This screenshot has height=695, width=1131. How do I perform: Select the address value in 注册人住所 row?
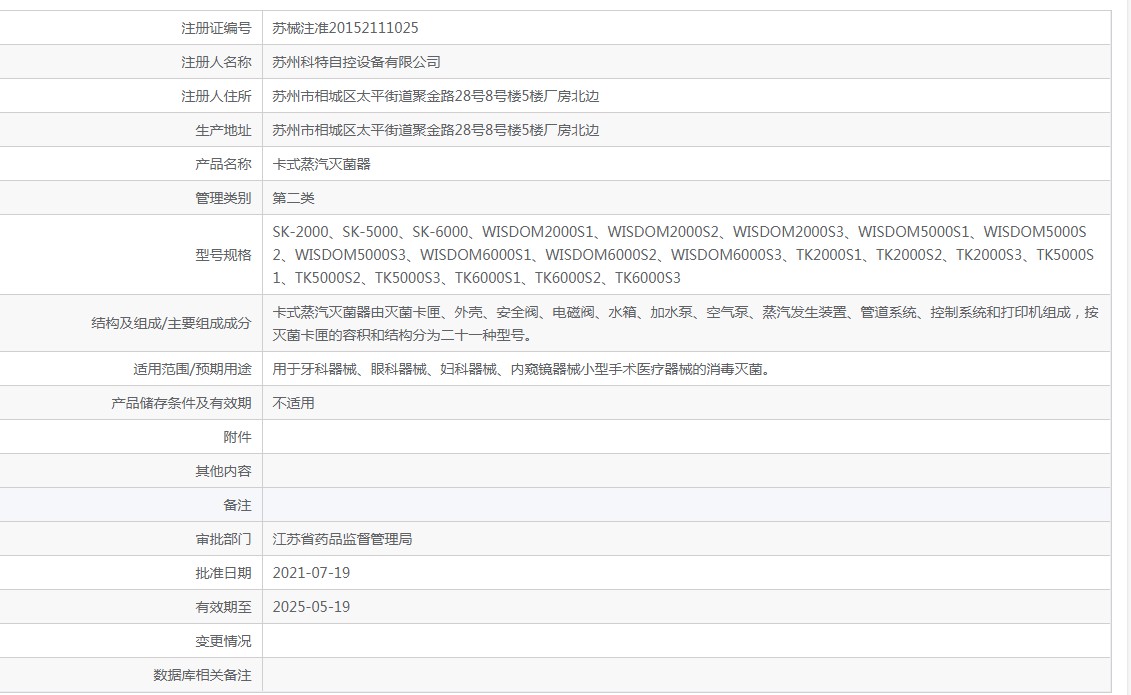point(436,96)
